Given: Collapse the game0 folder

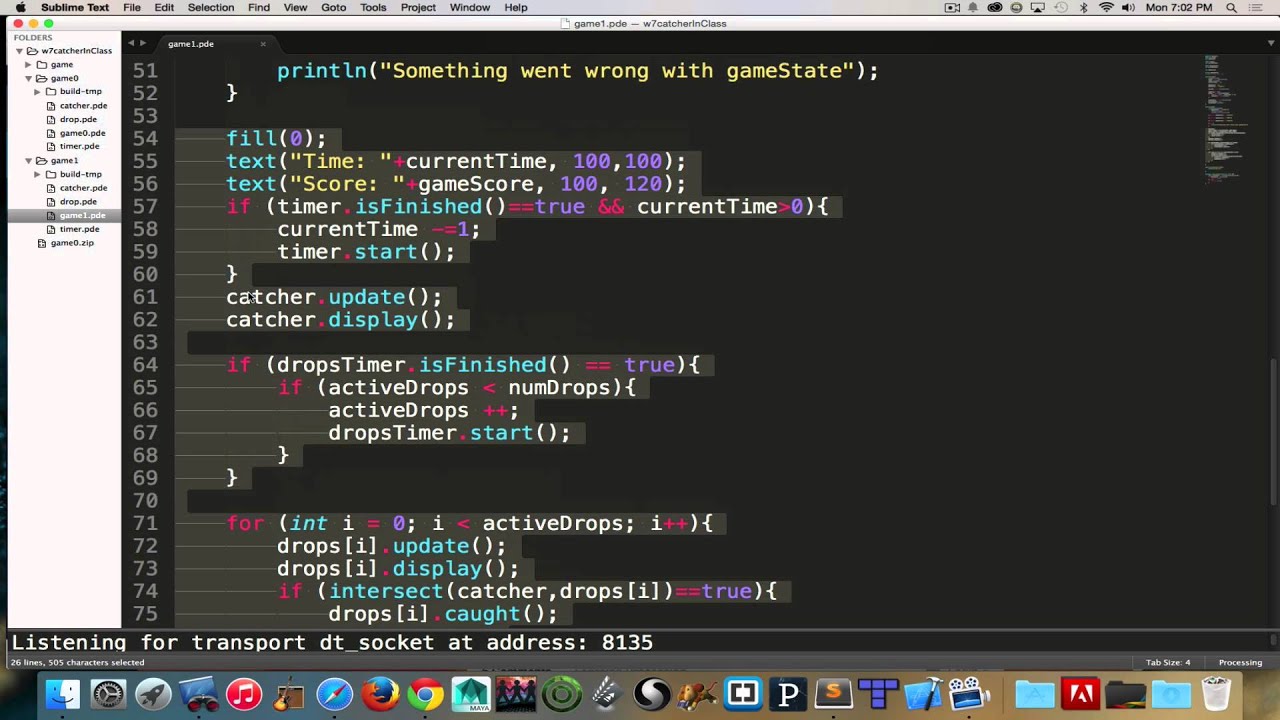Looking at the screenshot, I should click(x=29, y=78).
